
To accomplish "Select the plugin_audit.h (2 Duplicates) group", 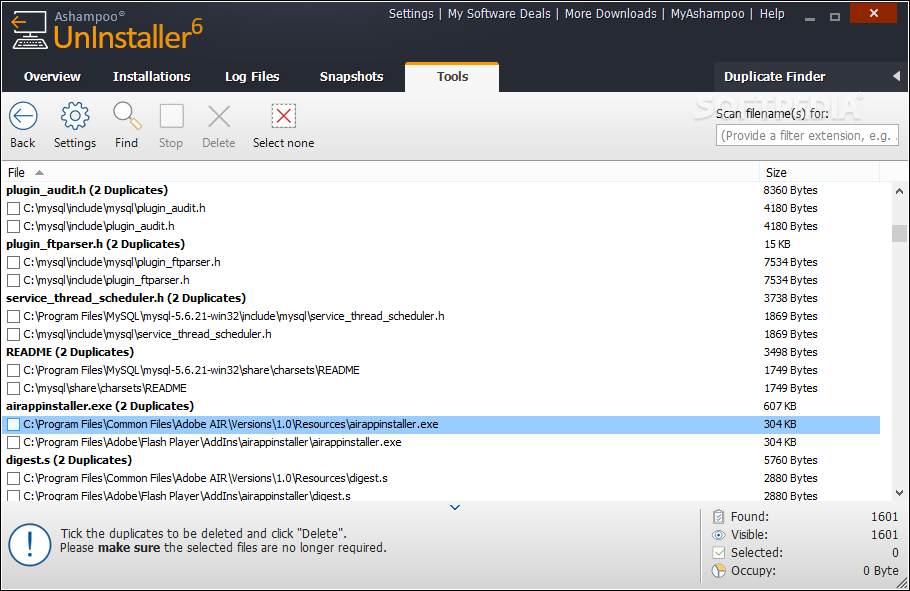I will pos(87,190).
